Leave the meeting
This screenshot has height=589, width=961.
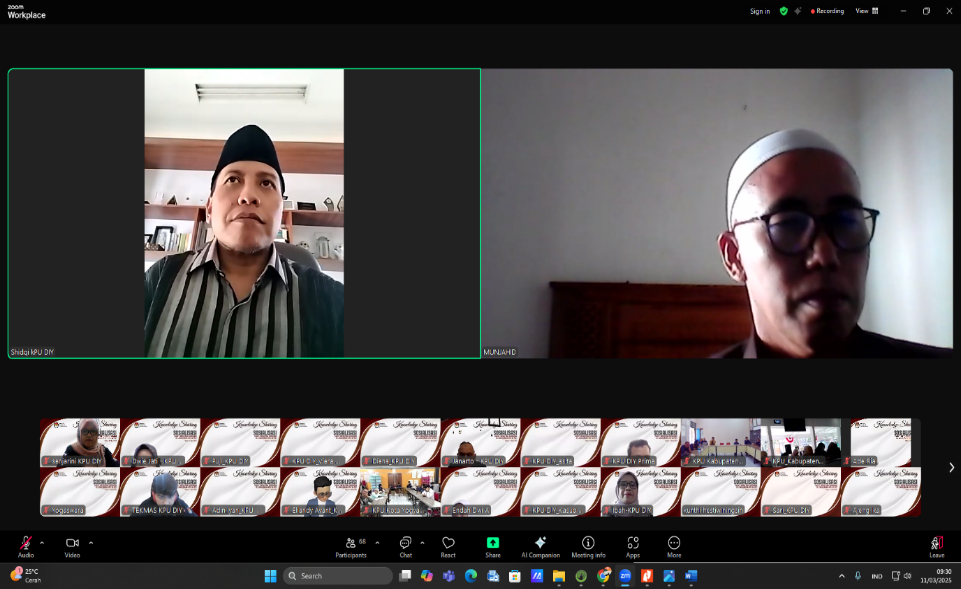pyautogui.click(x=936, y=544)
